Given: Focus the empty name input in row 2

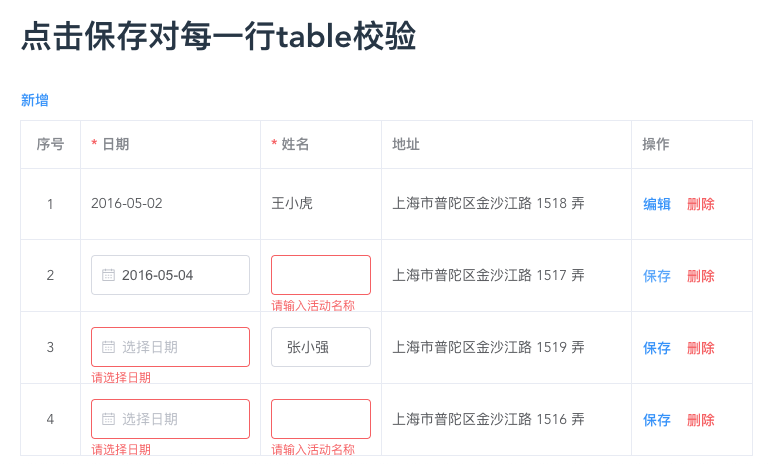Looking at the screenshot, I should pyautogui.click(x=321, y=275).
